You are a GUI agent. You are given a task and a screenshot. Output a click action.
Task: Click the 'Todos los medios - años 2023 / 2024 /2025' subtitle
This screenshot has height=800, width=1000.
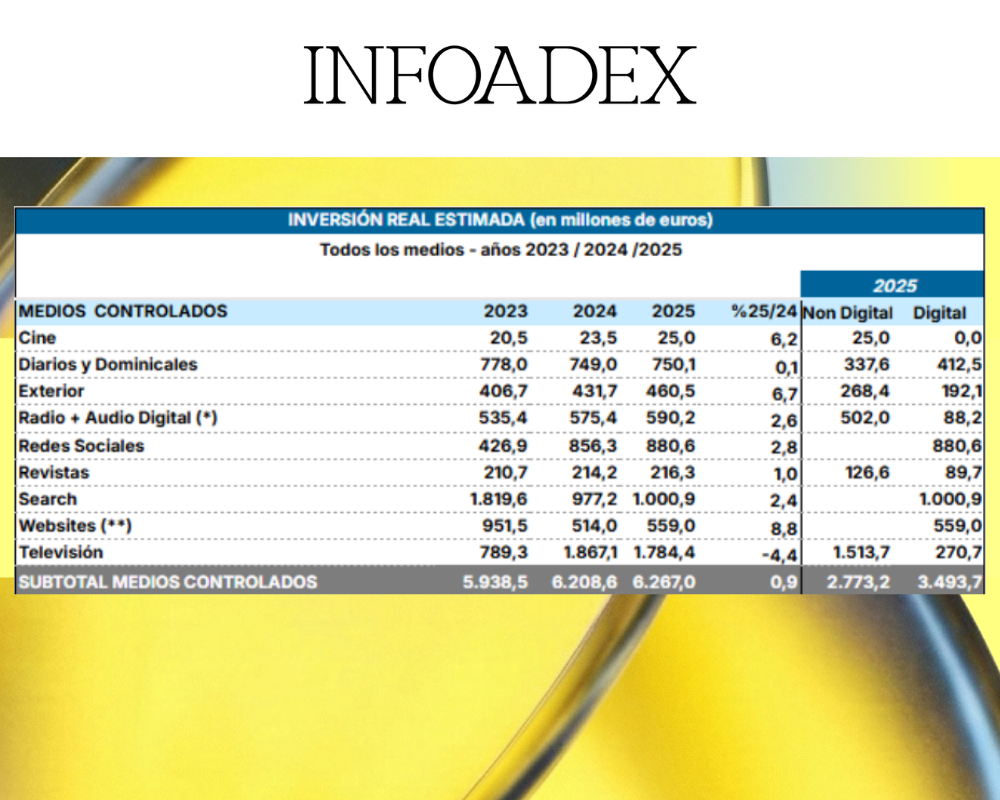pyautogui.click(x=501, y=249)
